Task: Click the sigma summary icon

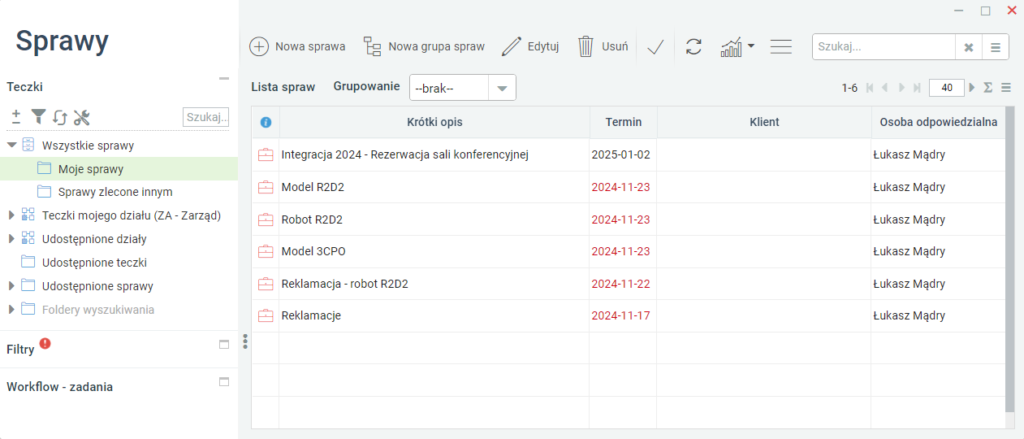Action: pos(988,88)
